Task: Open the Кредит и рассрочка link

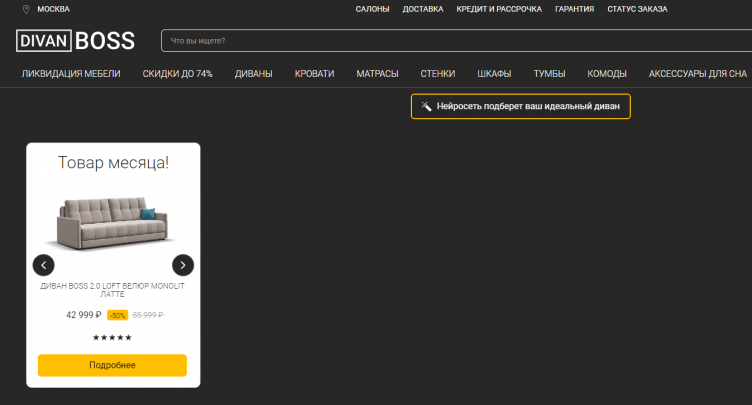Action: [x=498, y=9]
